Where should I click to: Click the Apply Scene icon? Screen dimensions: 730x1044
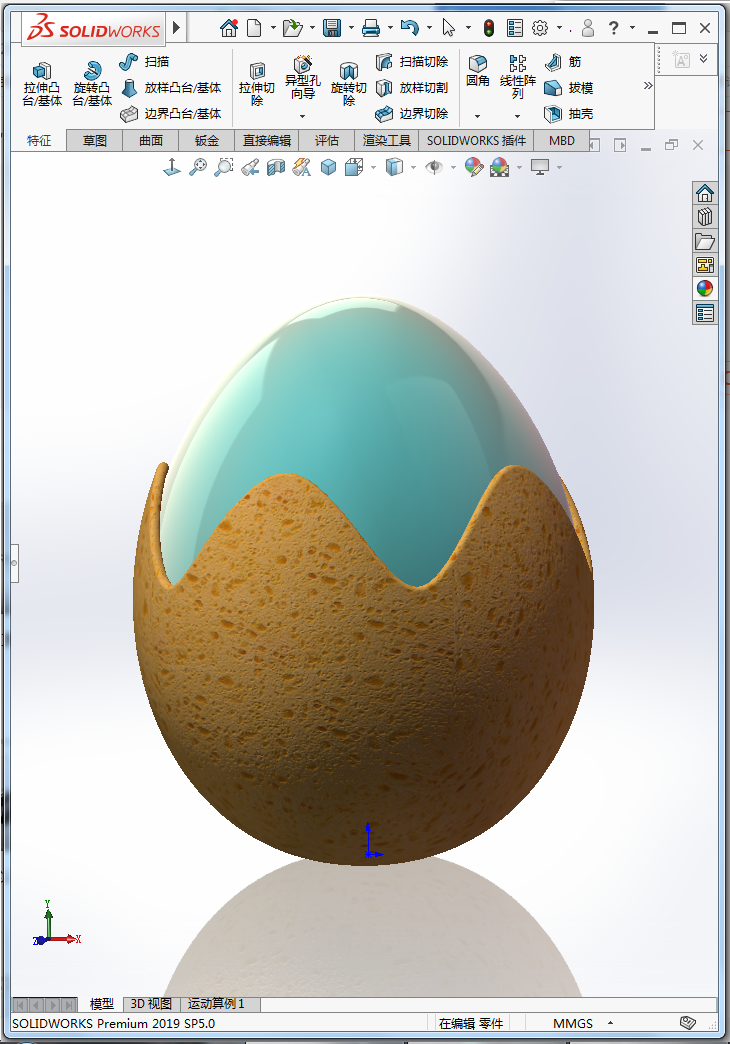(500, 167)
